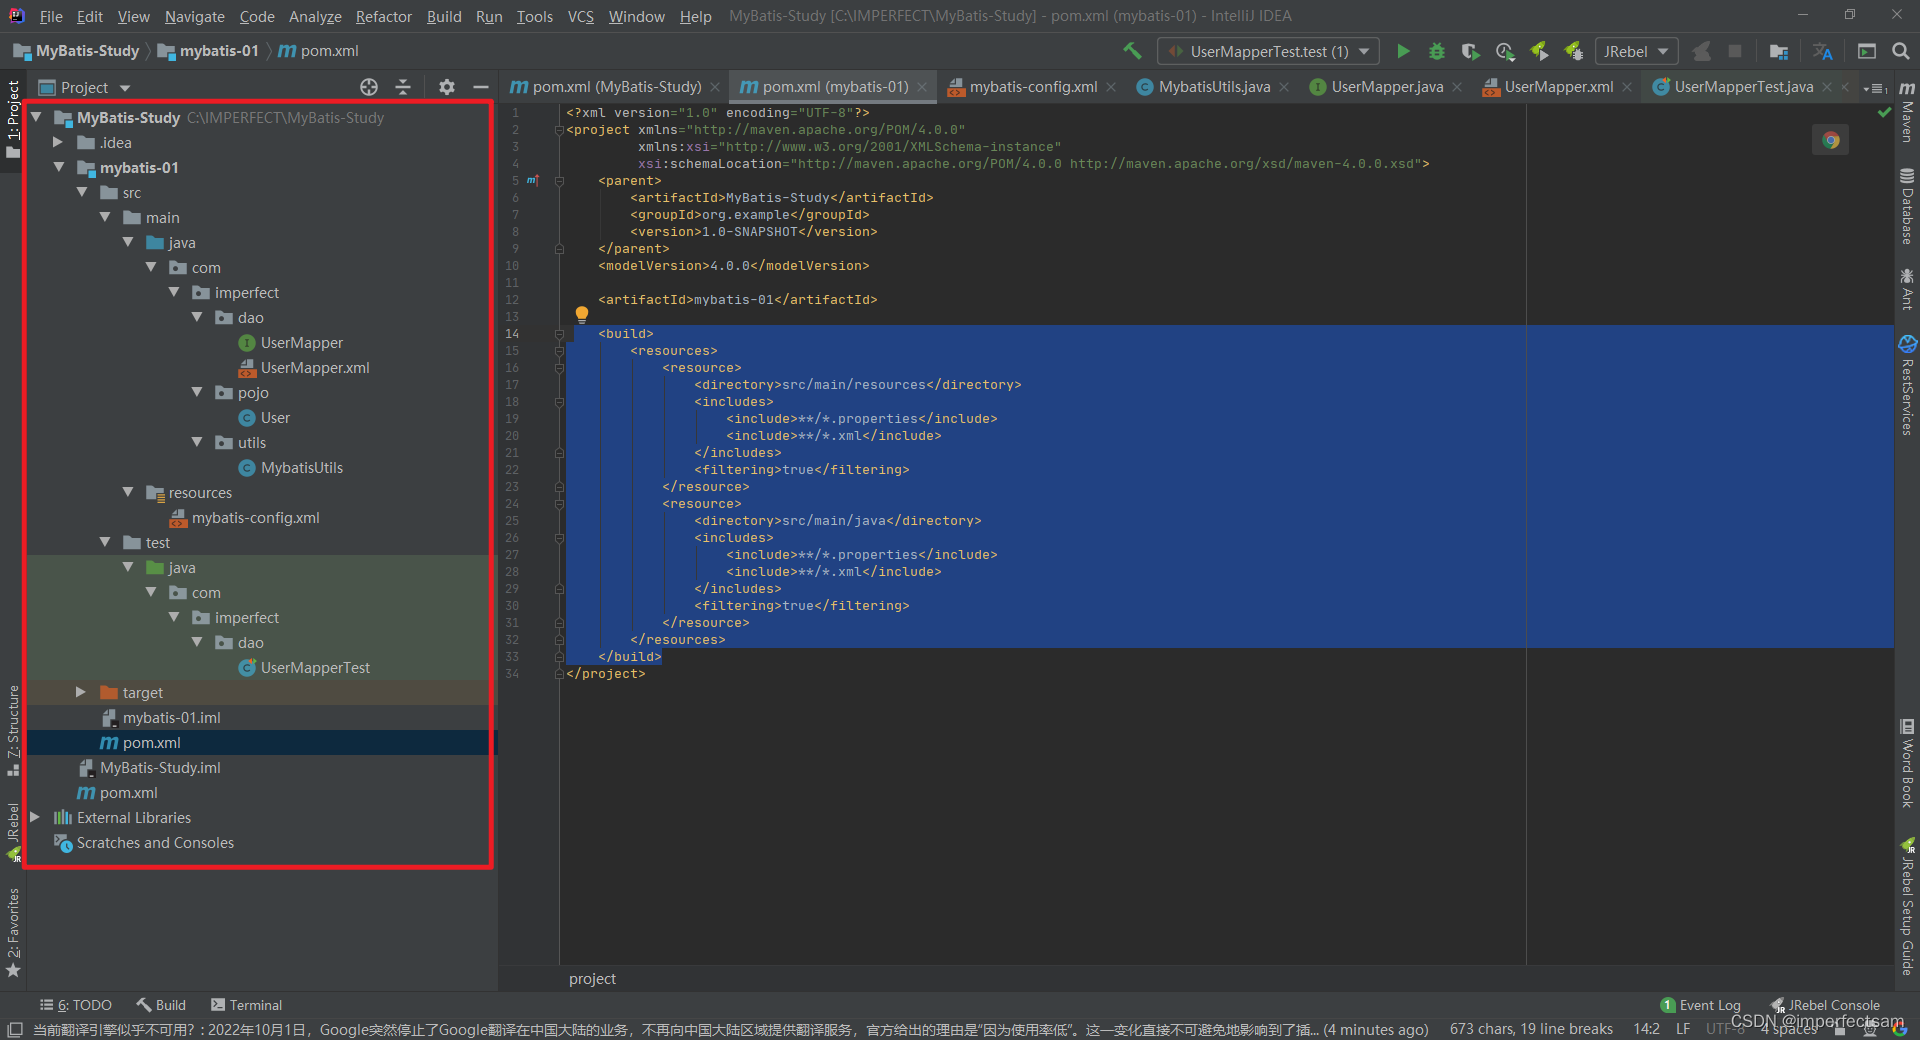Collapse the pojo package node
Image resolution: width=1920 pixels, height=1040 pixels.
pos(197,392)
